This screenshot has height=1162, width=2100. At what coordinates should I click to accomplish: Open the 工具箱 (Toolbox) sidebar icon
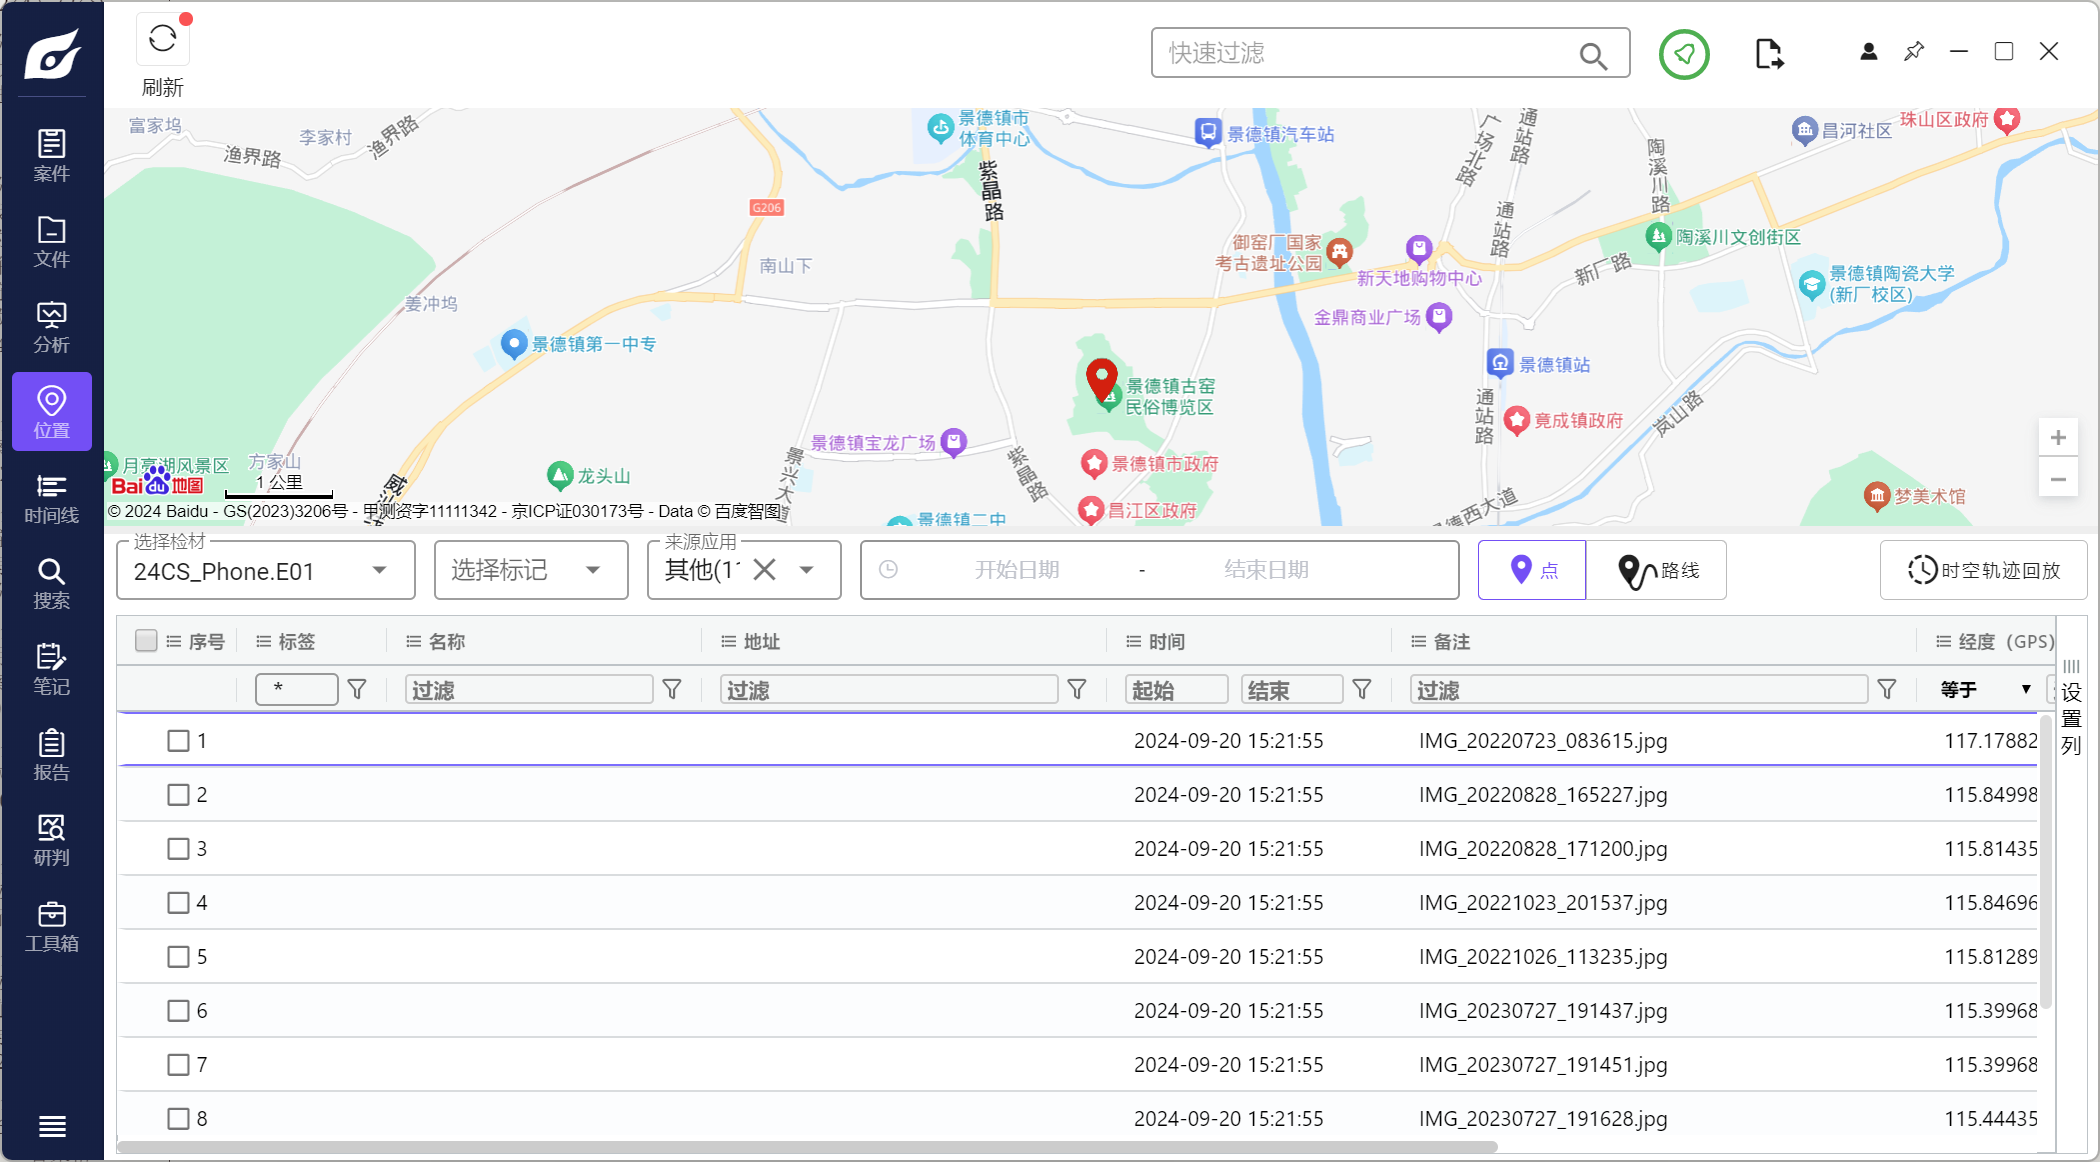click(x=51, y=926)
